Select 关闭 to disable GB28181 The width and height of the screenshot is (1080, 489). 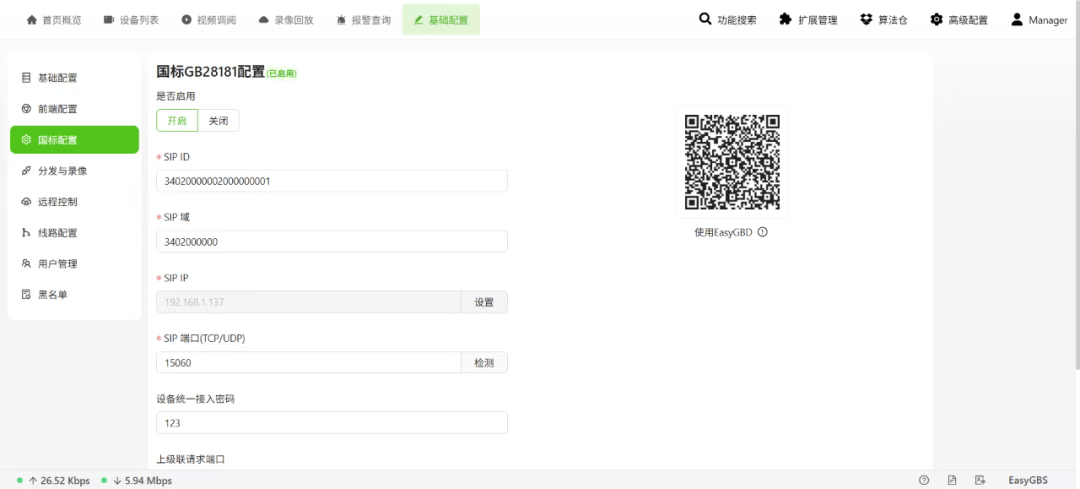pyautogui.click(x=218, y=120)
